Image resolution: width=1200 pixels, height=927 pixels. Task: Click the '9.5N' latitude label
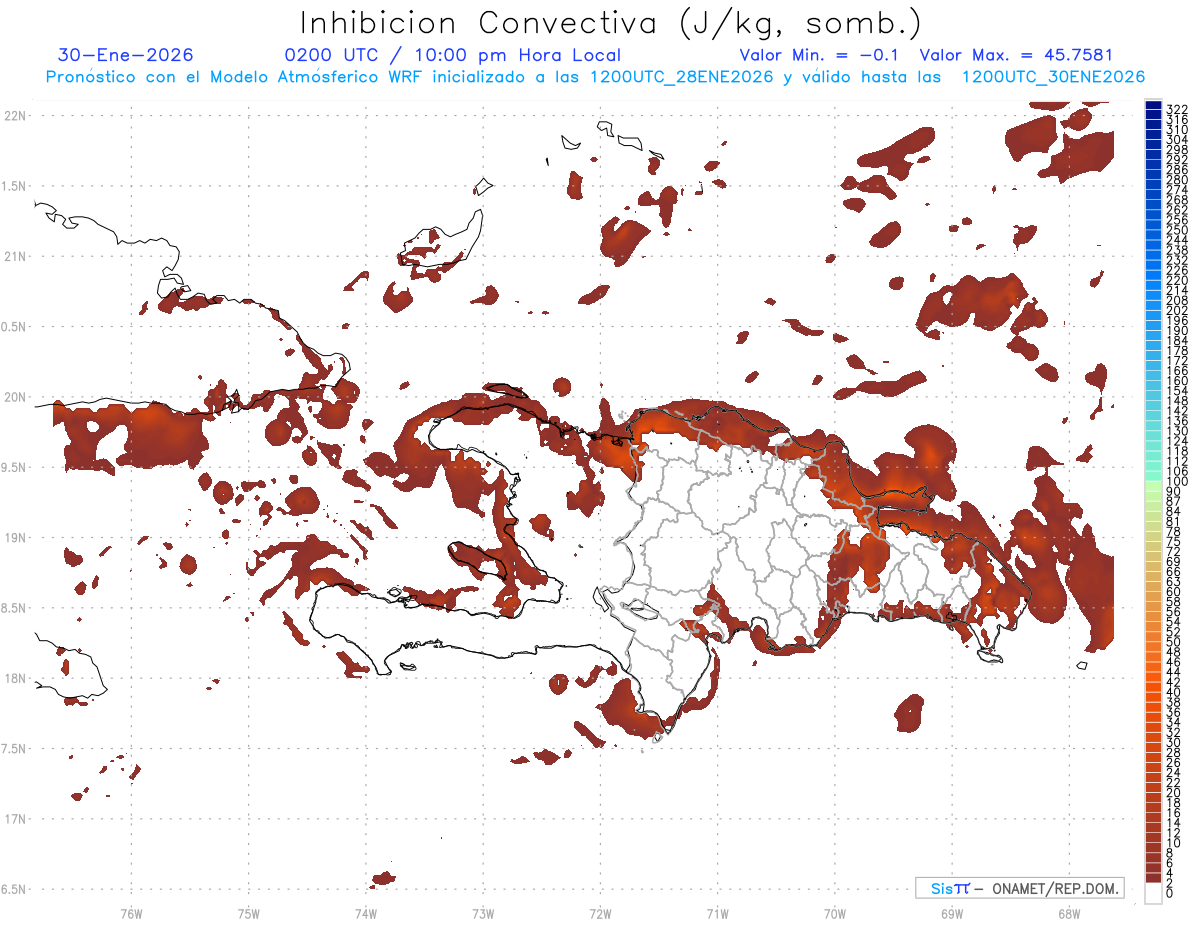coord(15,468)
